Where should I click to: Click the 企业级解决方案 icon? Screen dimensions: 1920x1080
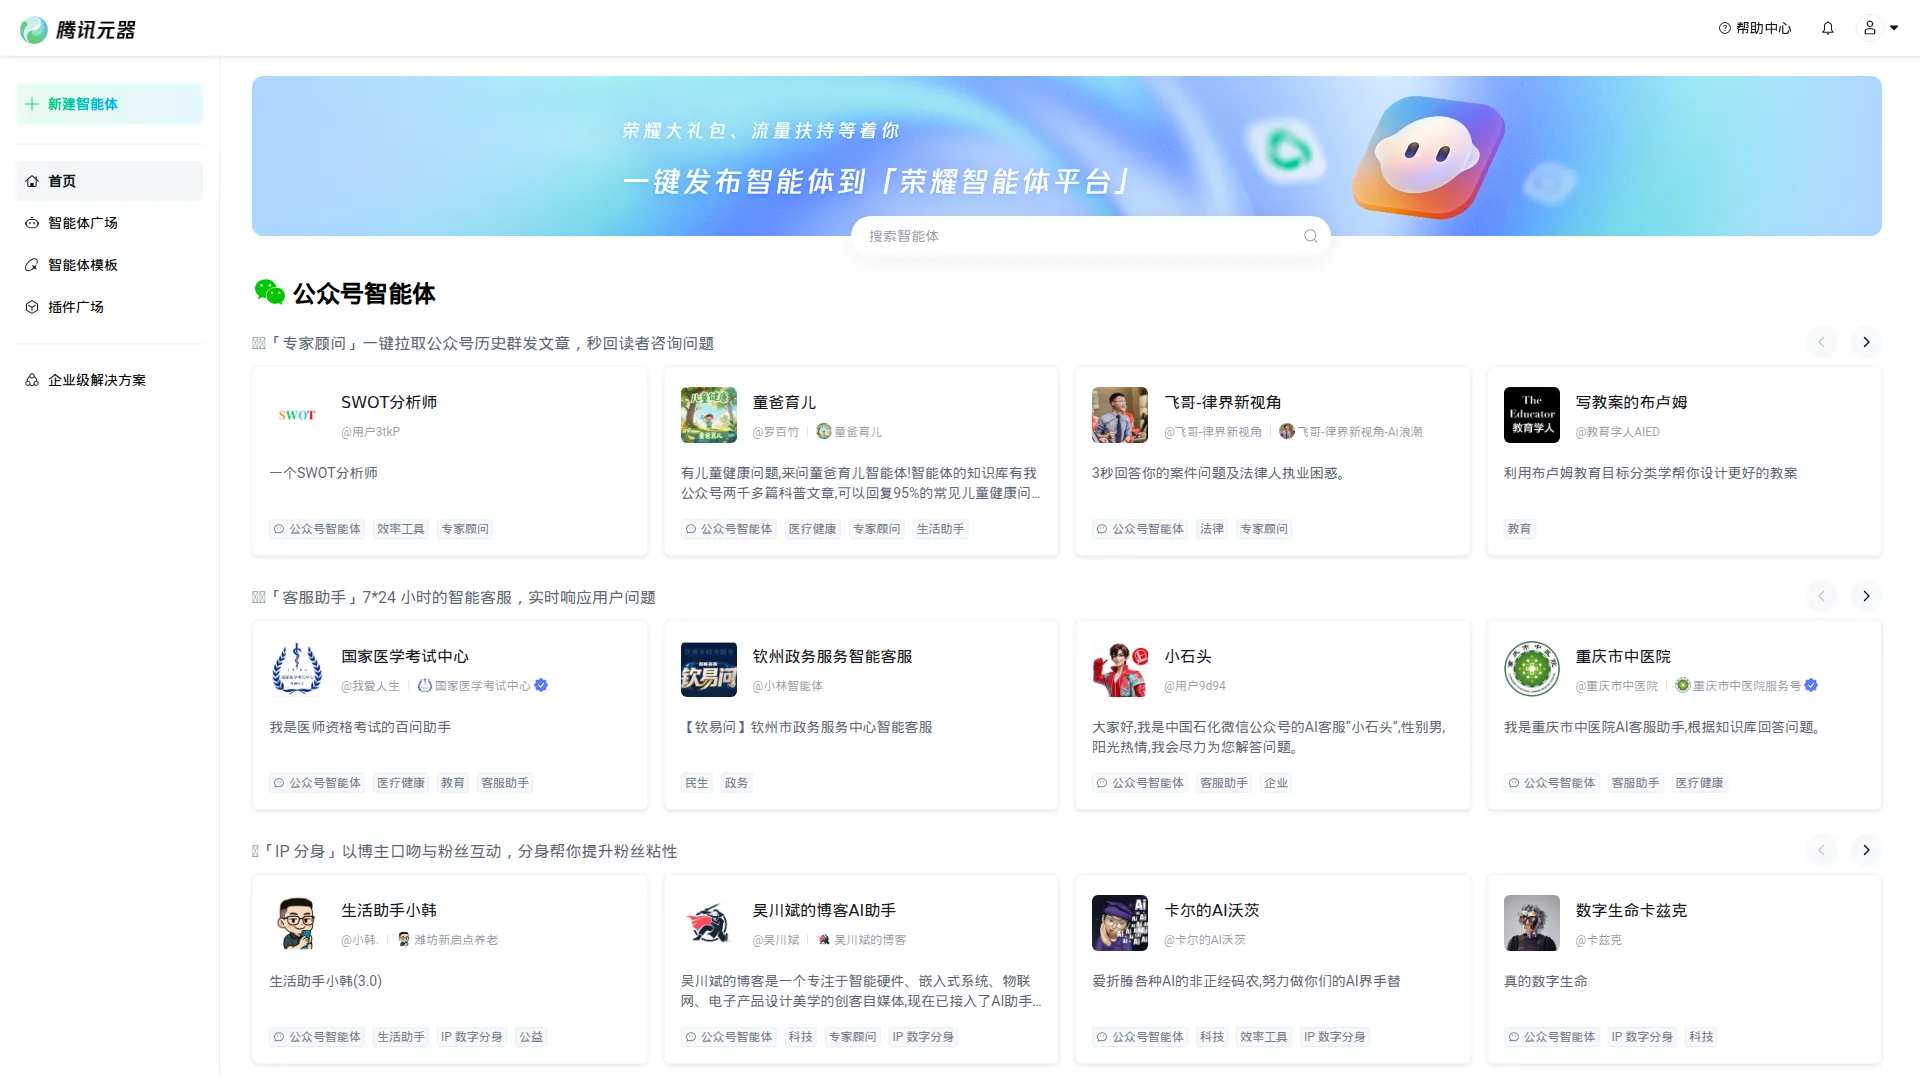click(x=32, y=380)
